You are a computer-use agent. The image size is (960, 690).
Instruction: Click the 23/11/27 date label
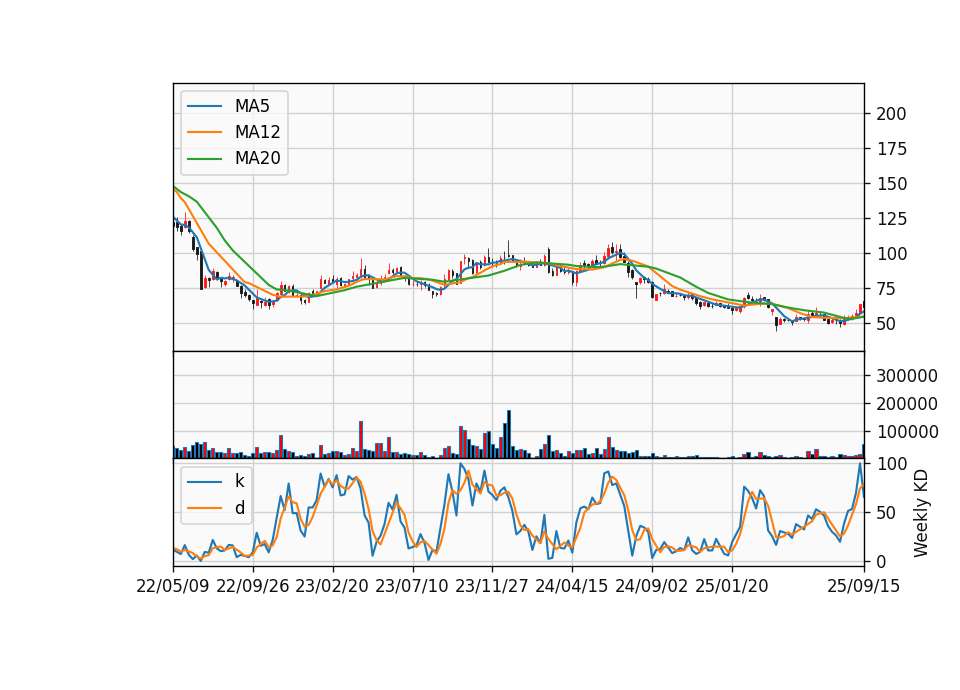[x=492, y=586]
